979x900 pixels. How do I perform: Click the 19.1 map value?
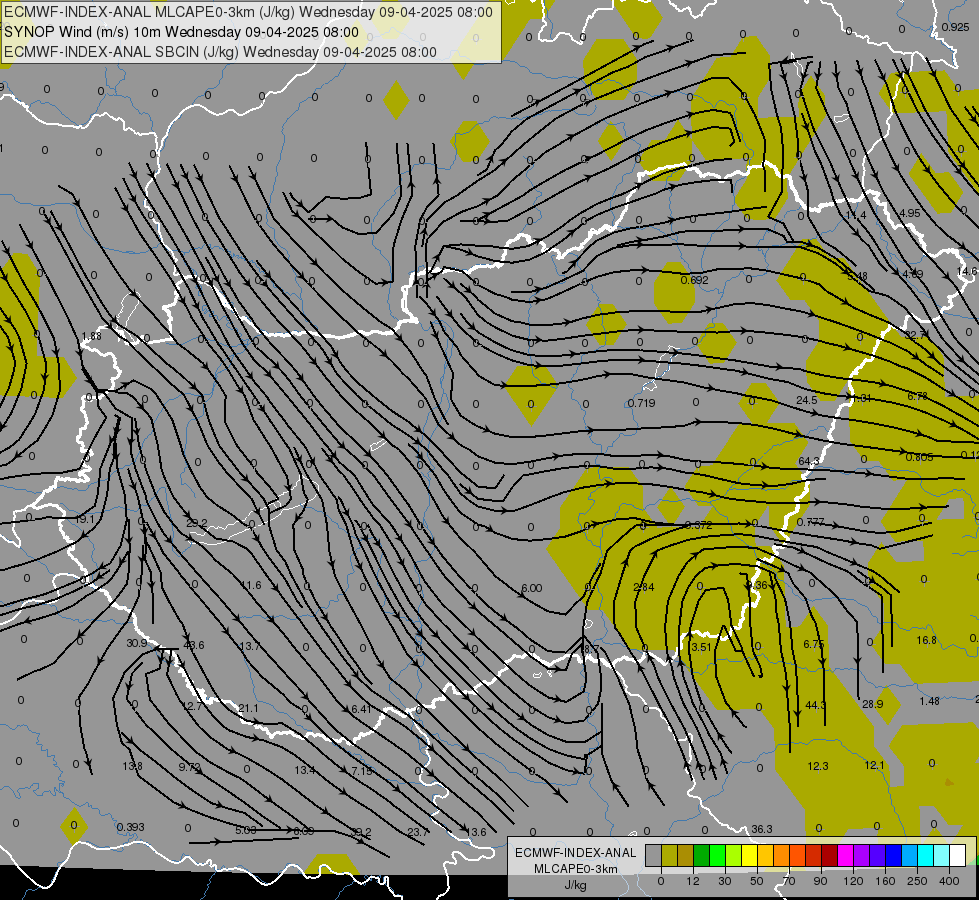click(84, 519)
